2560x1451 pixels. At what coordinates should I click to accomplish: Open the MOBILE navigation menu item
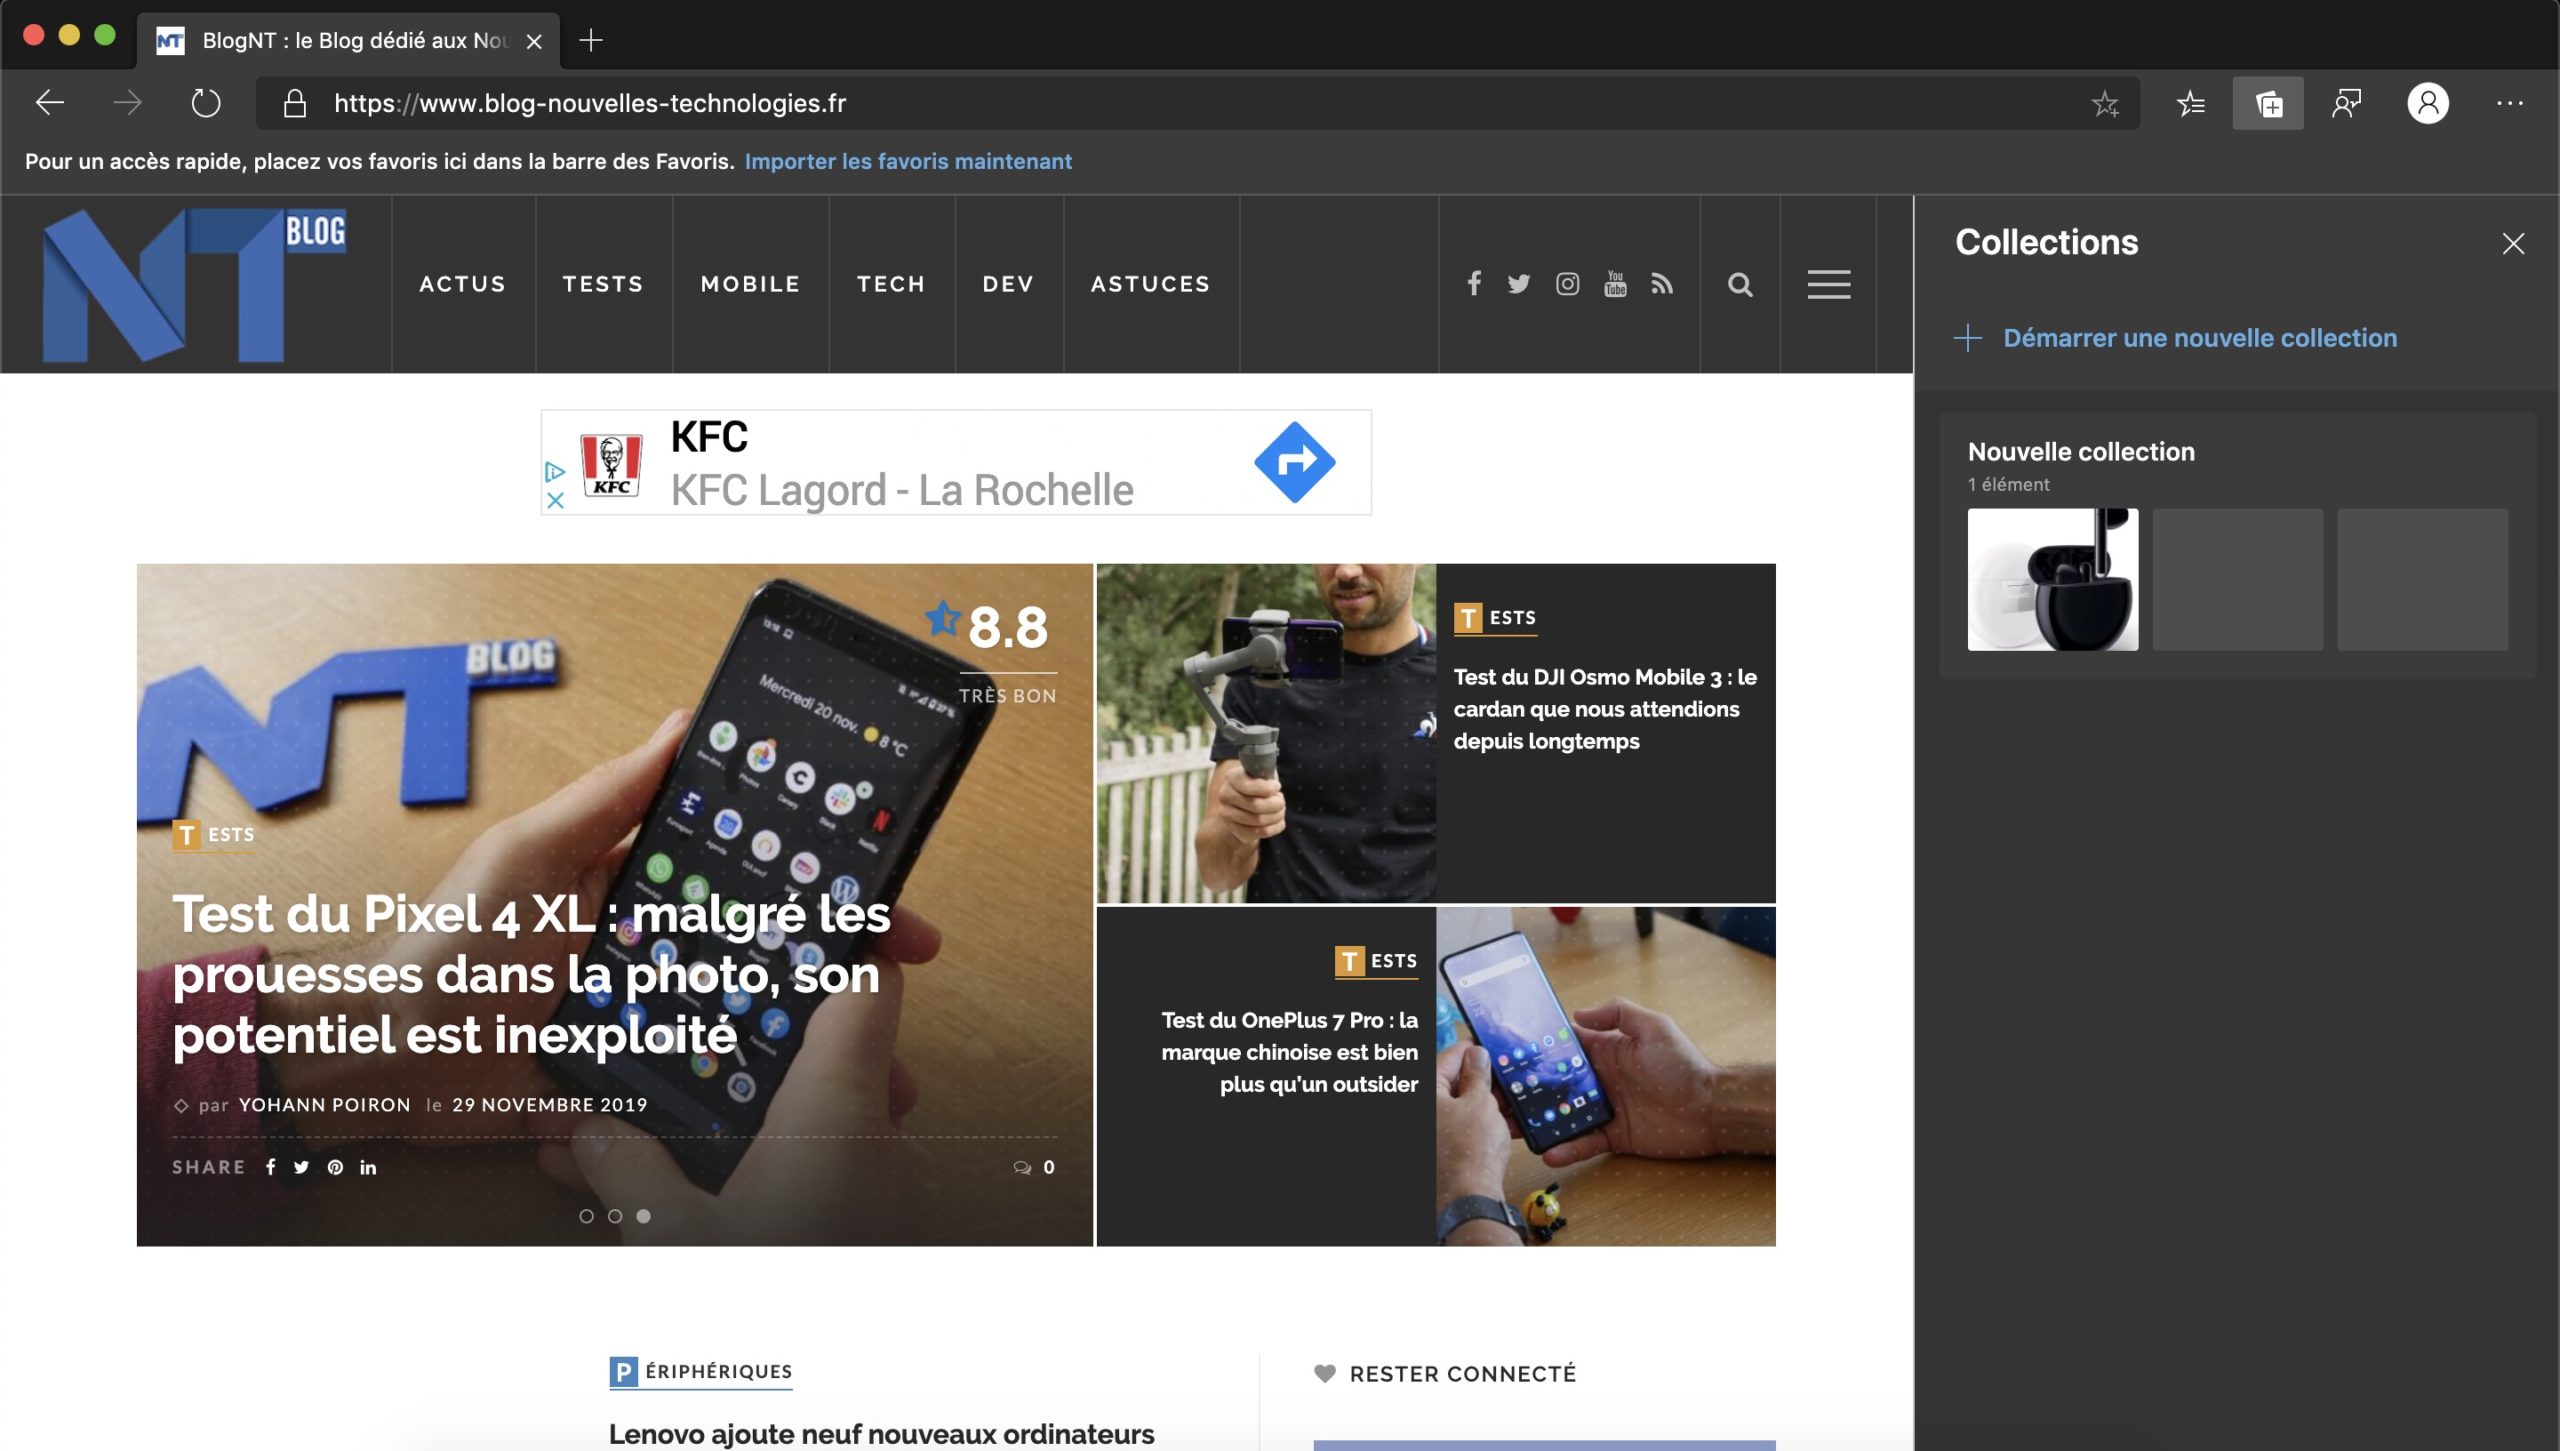coord(749,284)
